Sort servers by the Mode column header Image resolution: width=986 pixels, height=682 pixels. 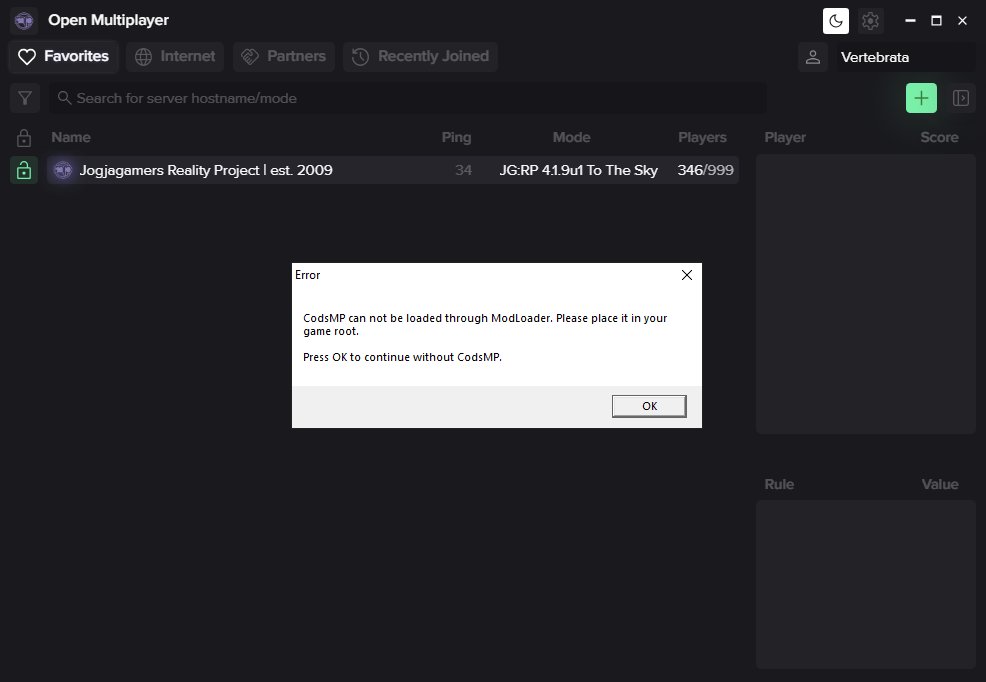tap(572, 138)
